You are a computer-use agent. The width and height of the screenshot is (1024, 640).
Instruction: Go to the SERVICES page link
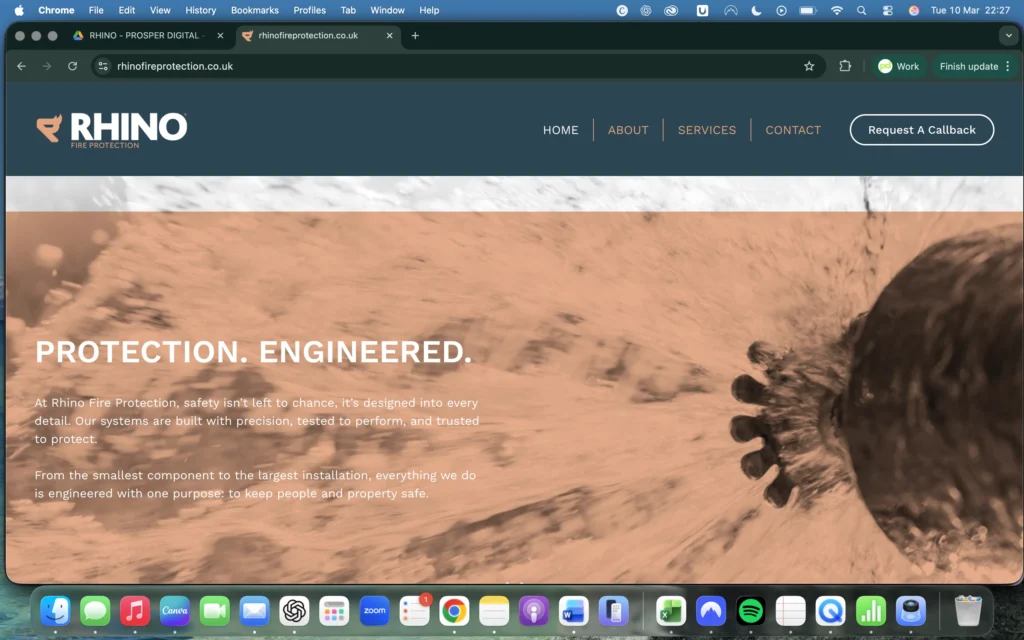706,130
